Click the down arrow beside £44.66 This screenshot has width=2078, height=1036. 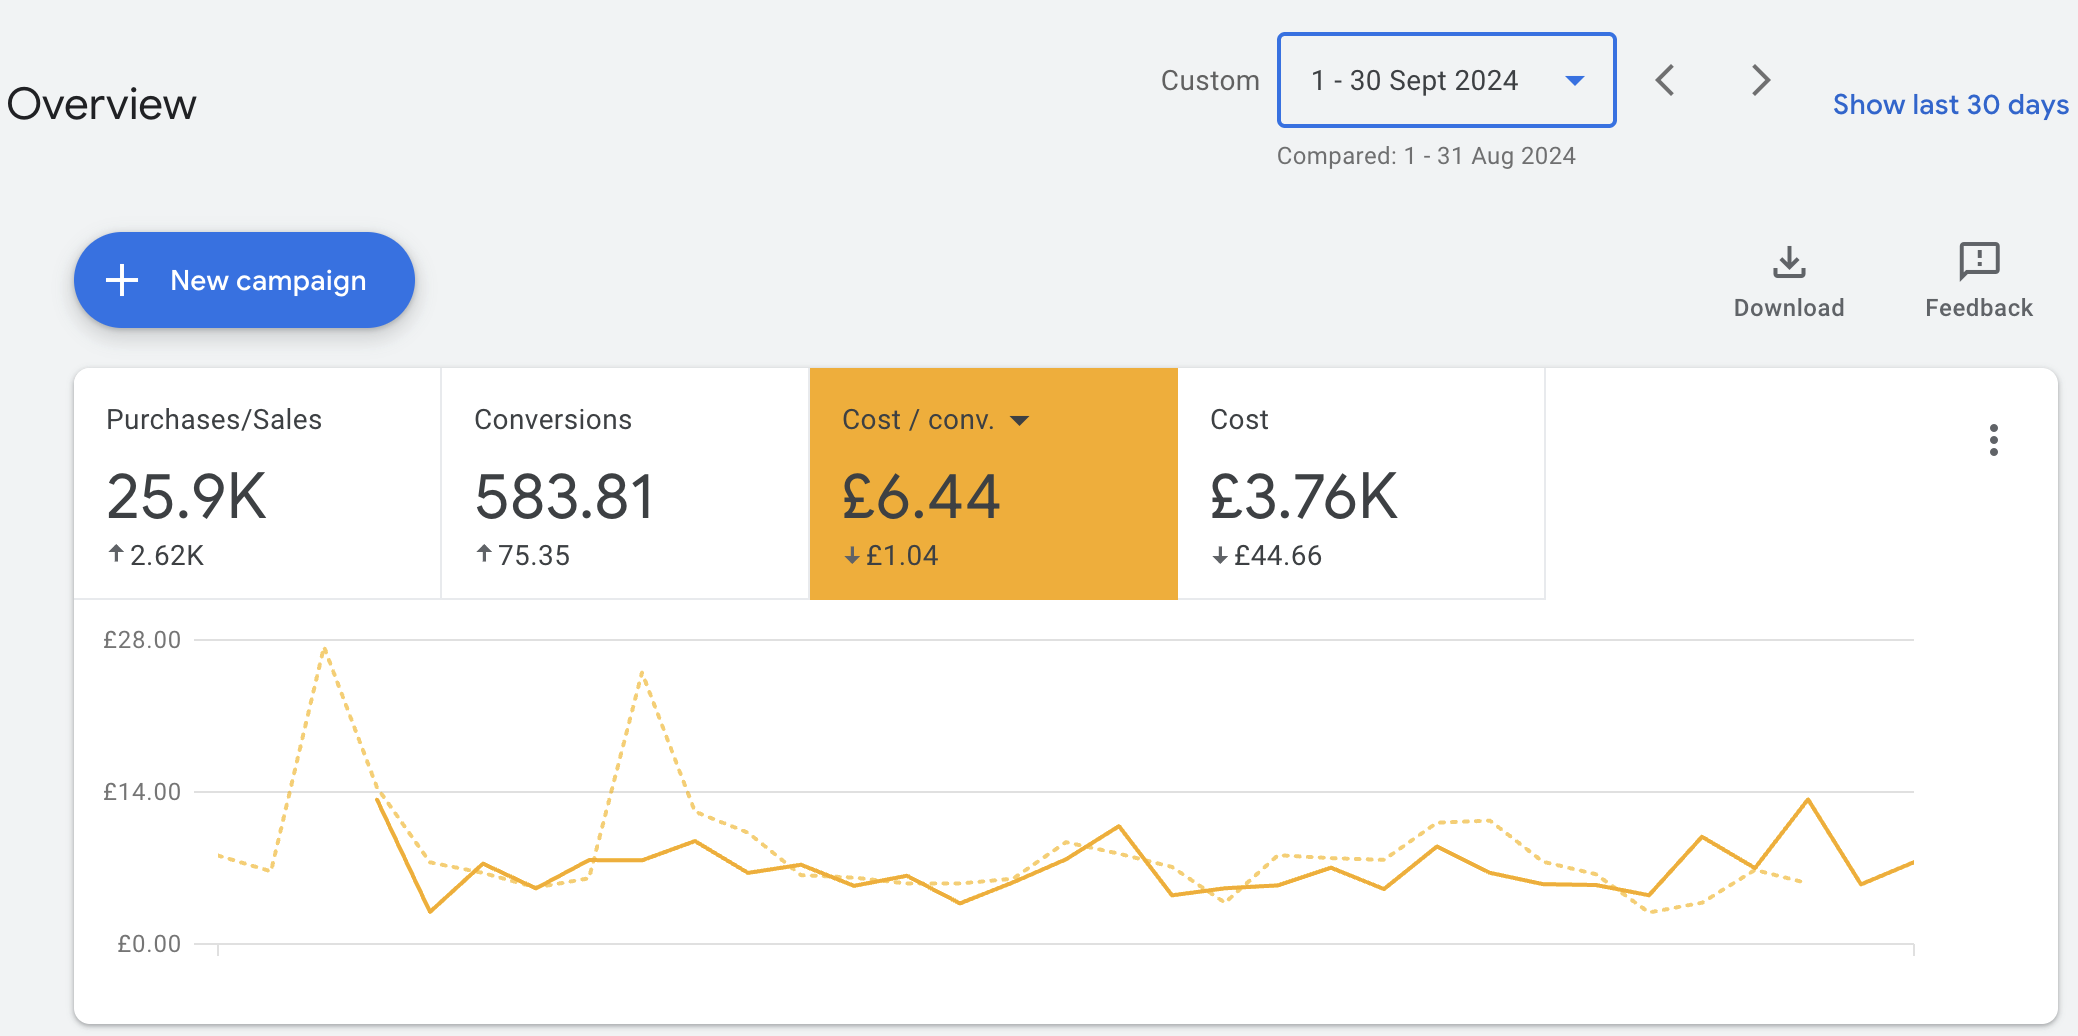(1220, 556)
